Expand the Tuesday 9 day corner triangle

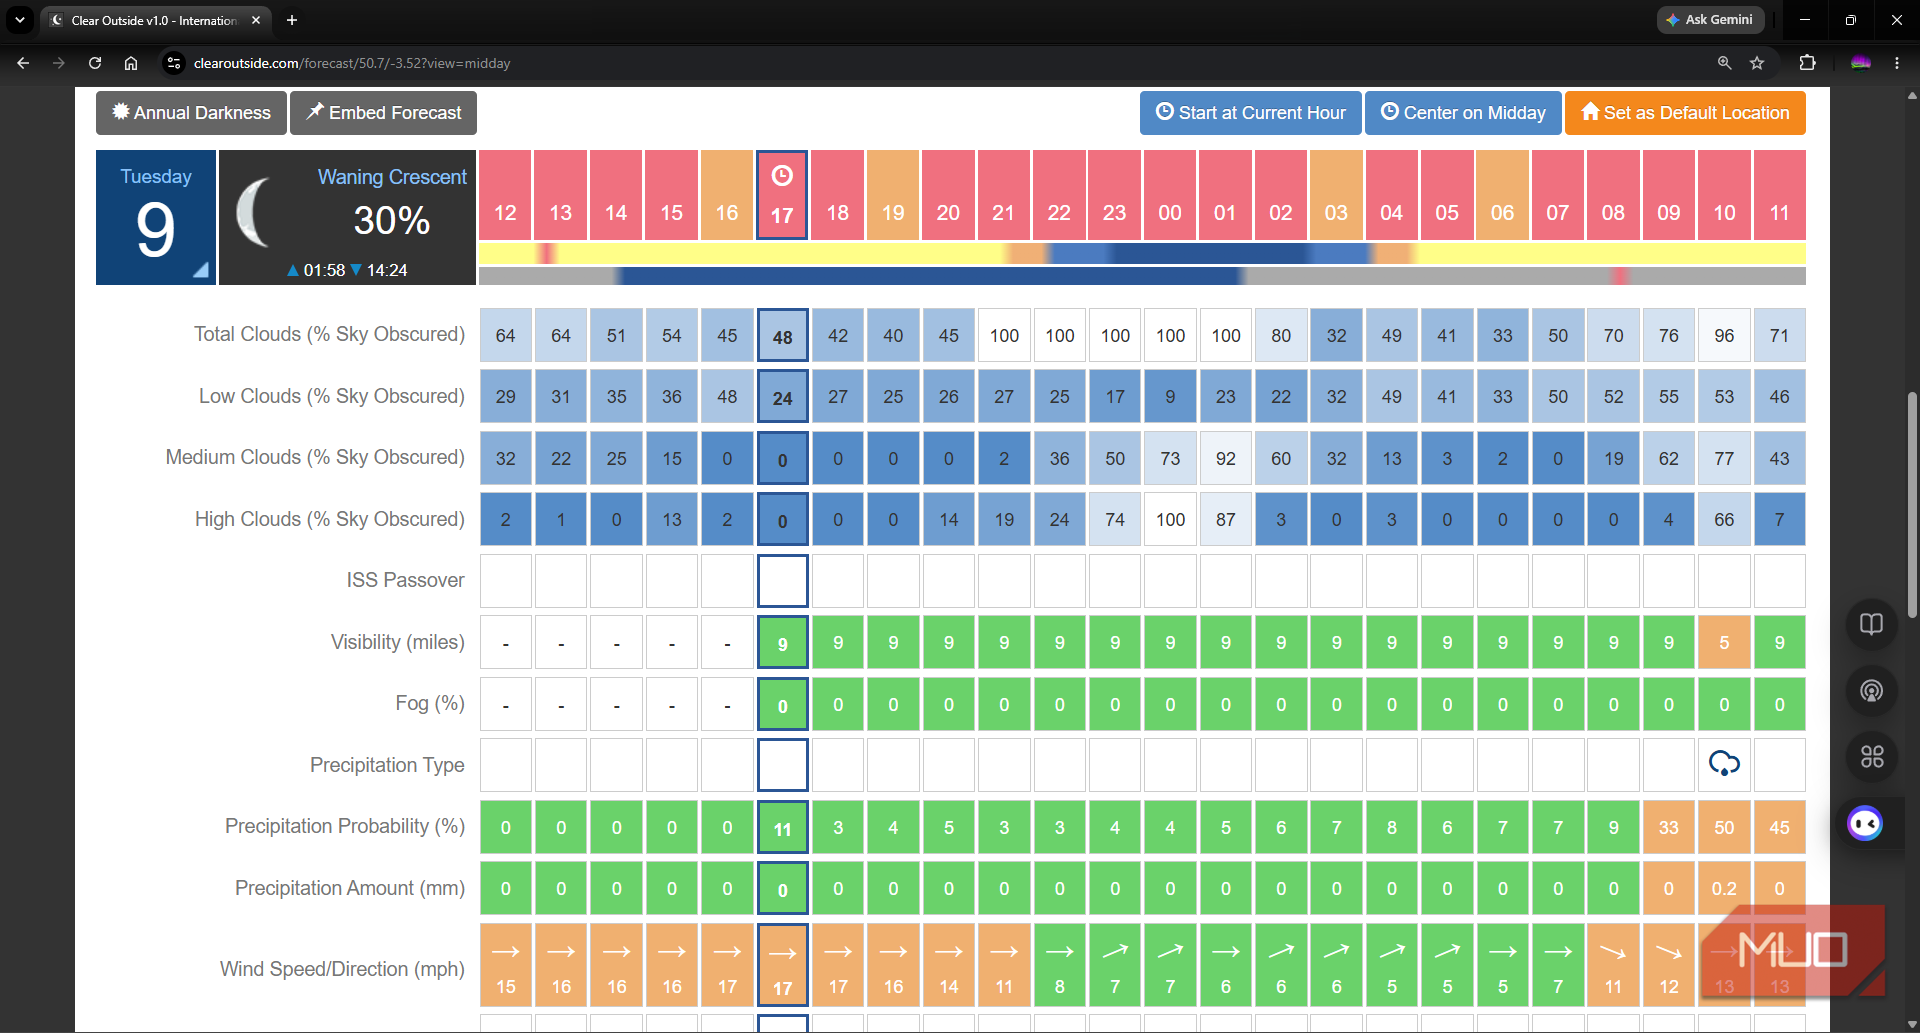pos(201,269)
